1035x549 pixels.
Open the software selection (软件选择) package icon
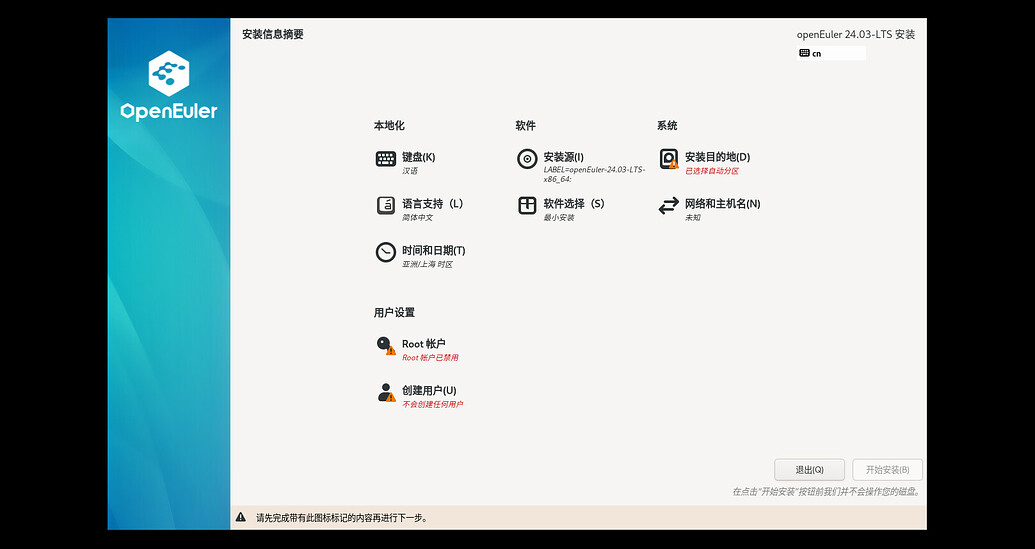(x=527, y=205)
